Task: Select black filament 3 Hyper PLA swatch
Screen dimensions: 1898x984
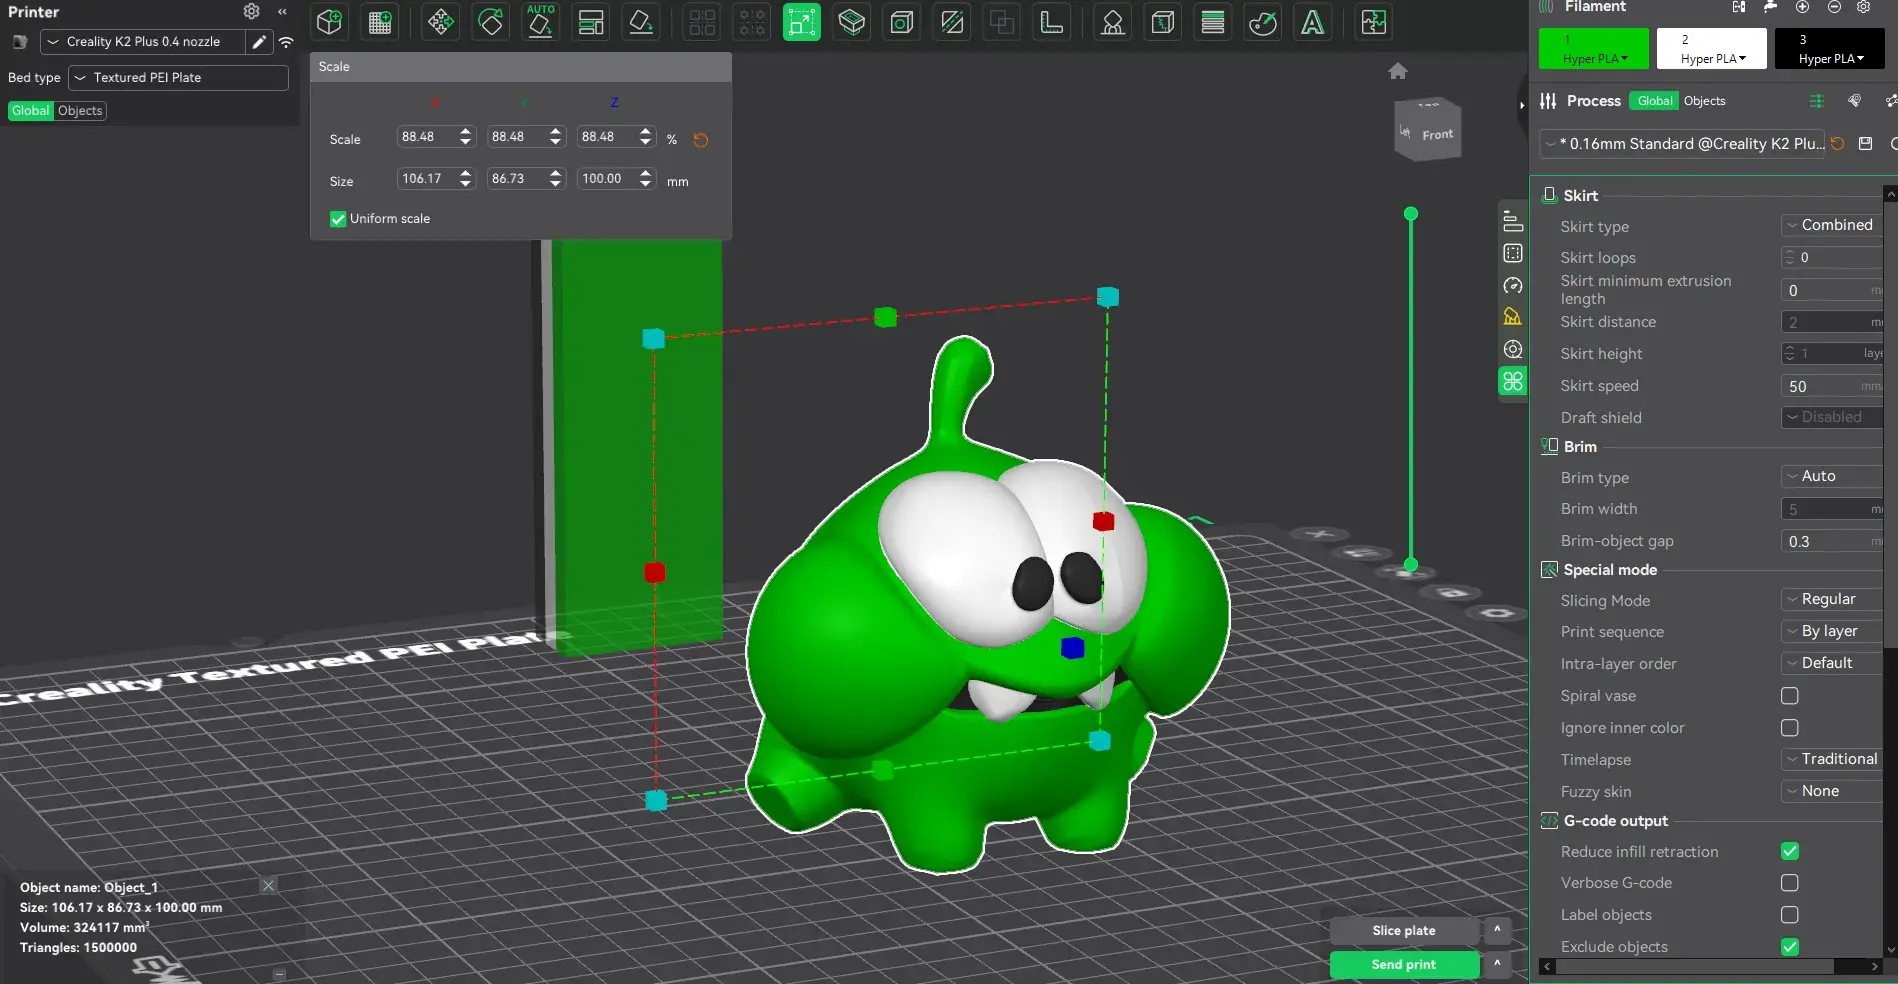Action: tap(1830, 49)
